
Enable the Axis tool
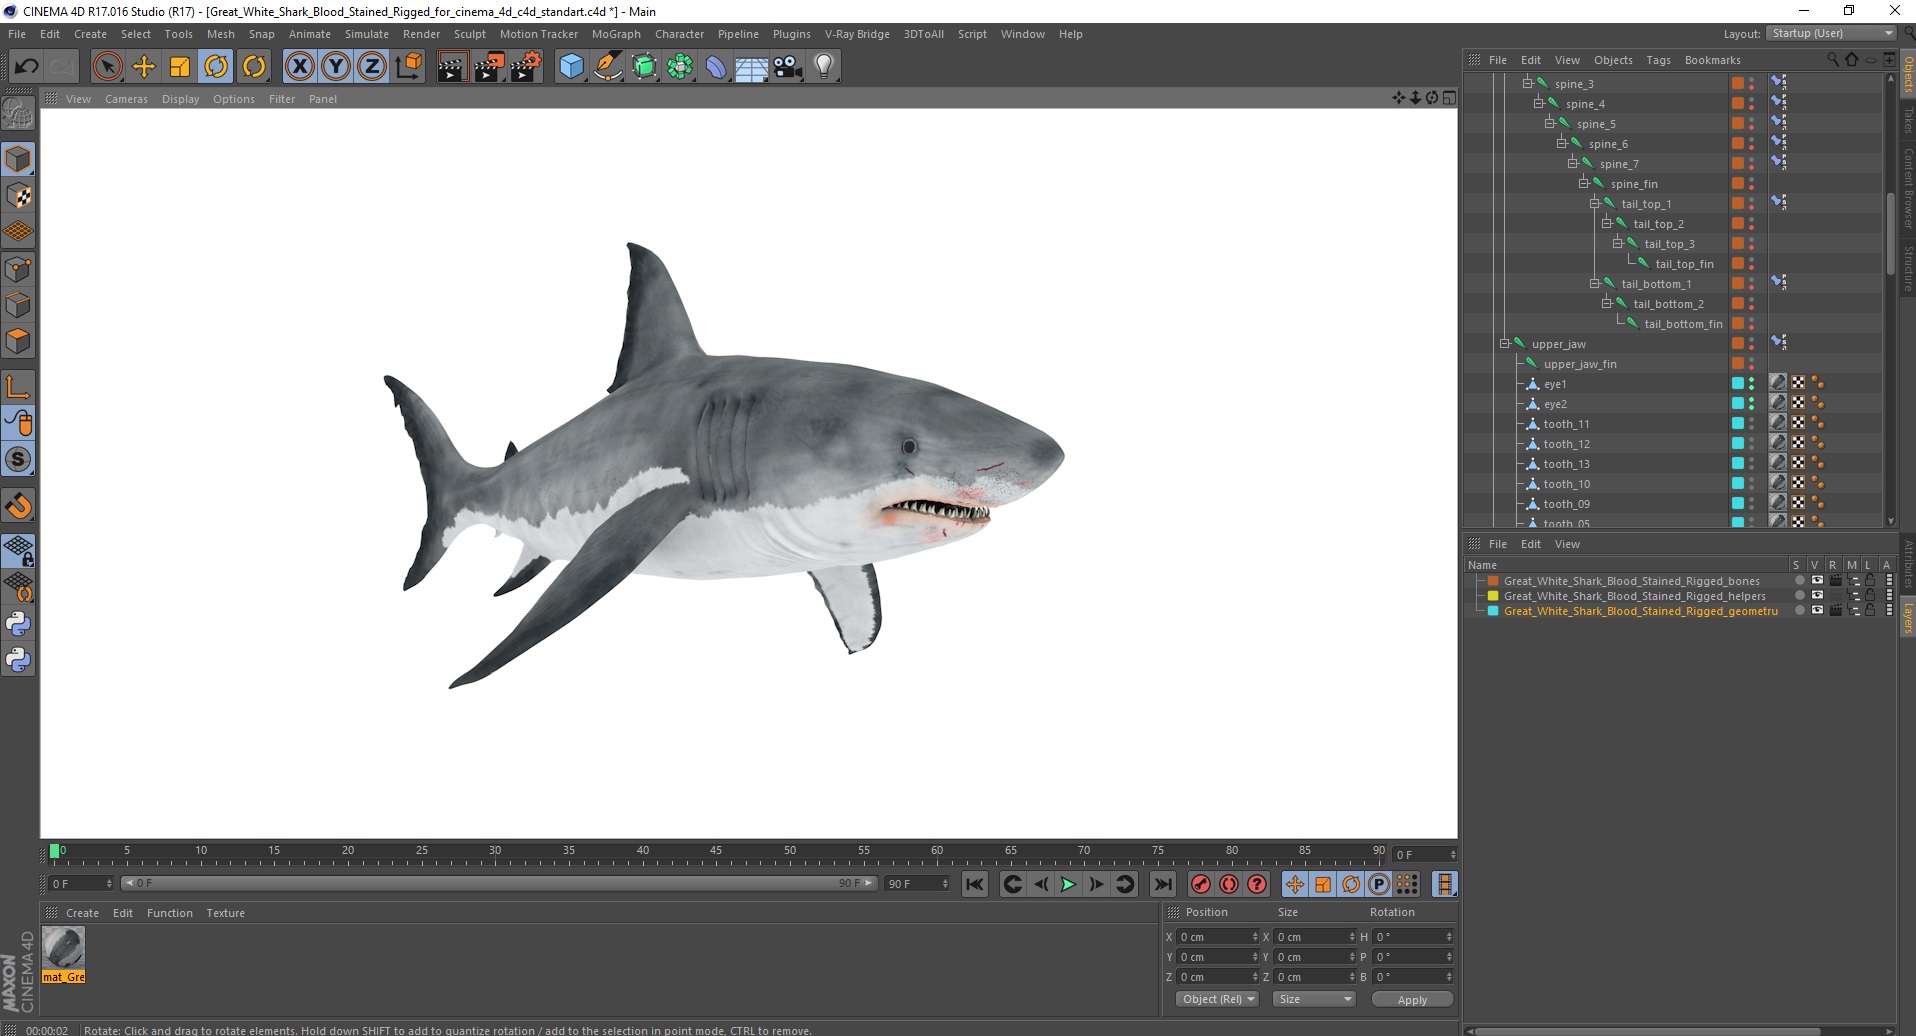pos(18,386)
